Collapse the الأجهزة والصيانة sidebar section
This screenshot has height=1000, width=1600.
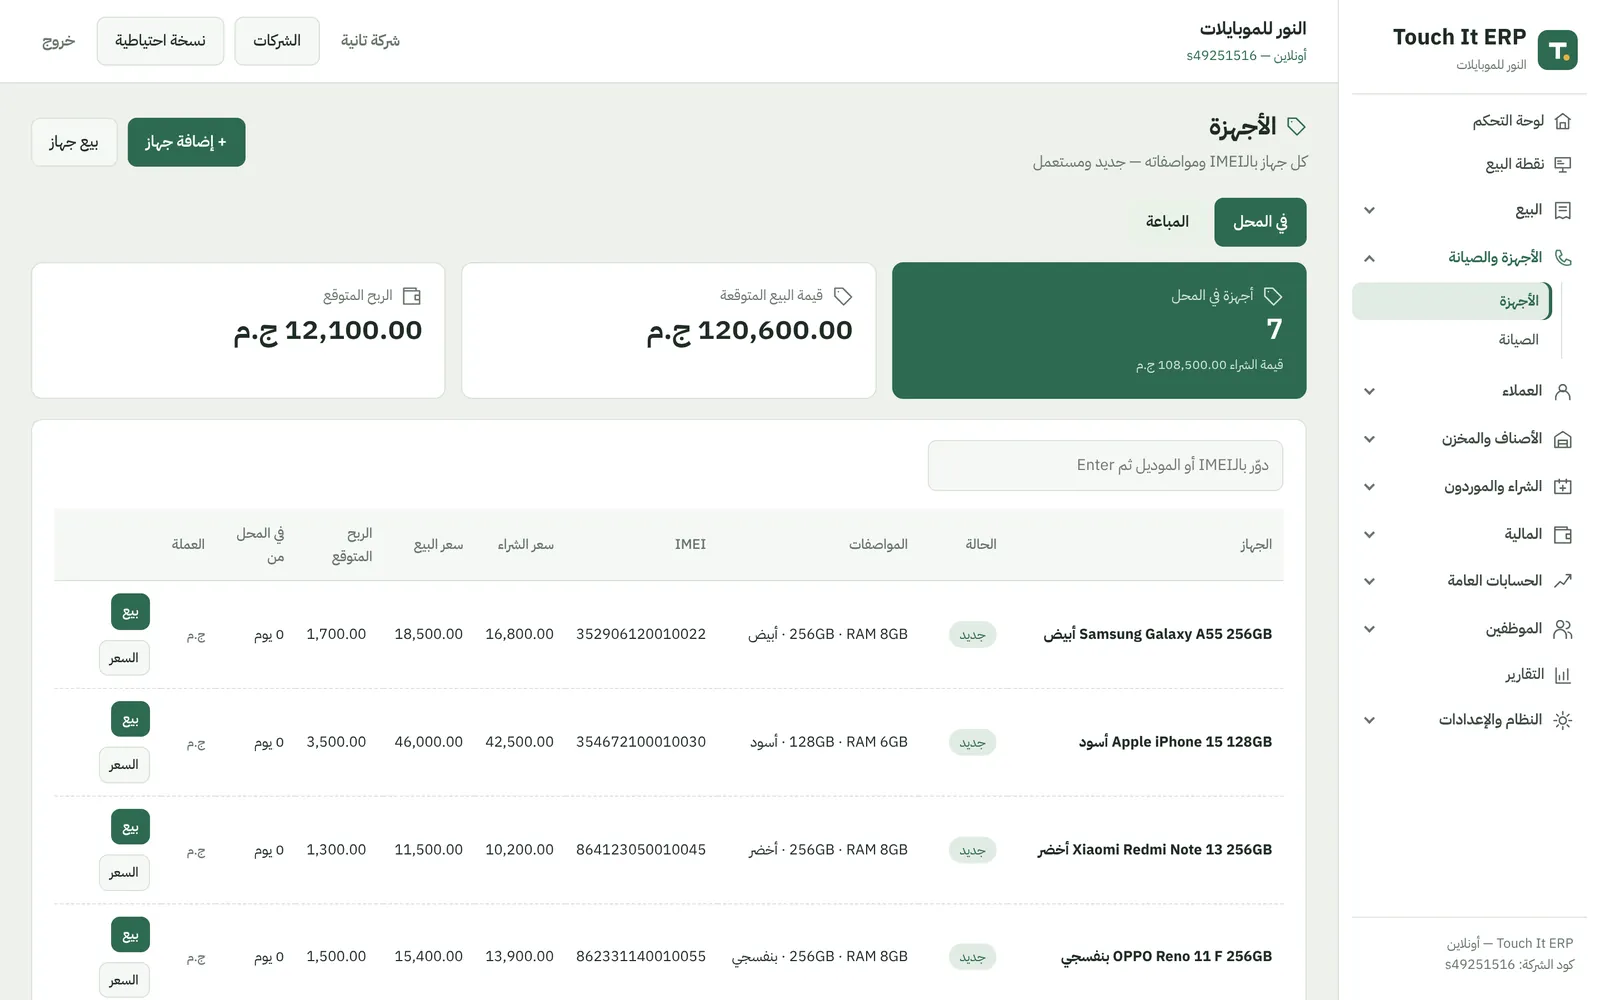coord(1370,258)
